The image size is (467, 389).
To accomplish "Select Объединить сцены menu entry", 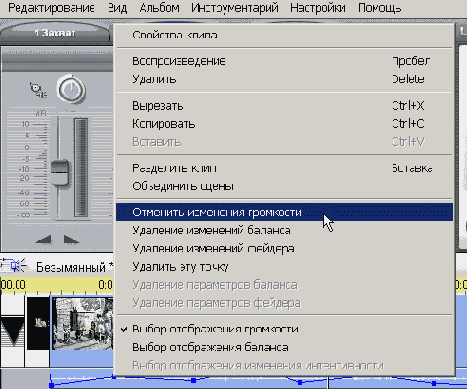I will (284, 186).
